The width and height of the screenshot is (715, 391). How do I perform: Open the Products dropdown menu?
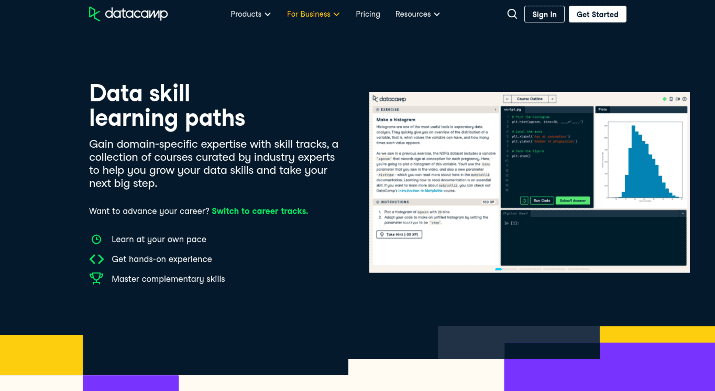tap(250, 14)
